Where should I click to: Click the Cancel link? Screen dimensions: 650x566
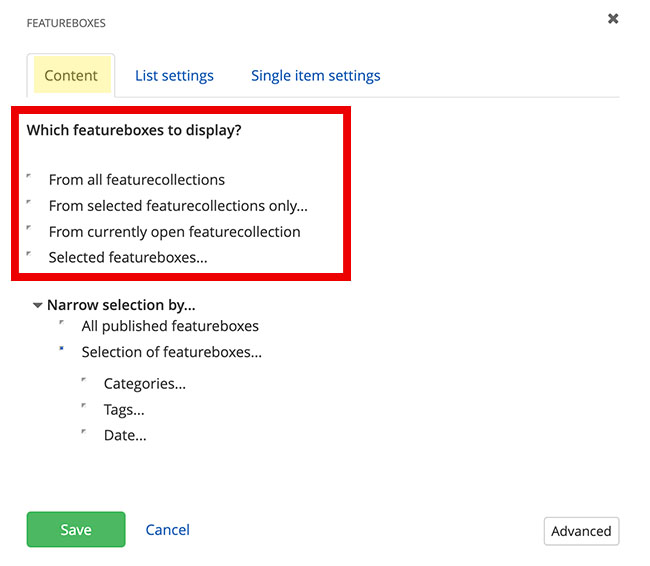167,530
